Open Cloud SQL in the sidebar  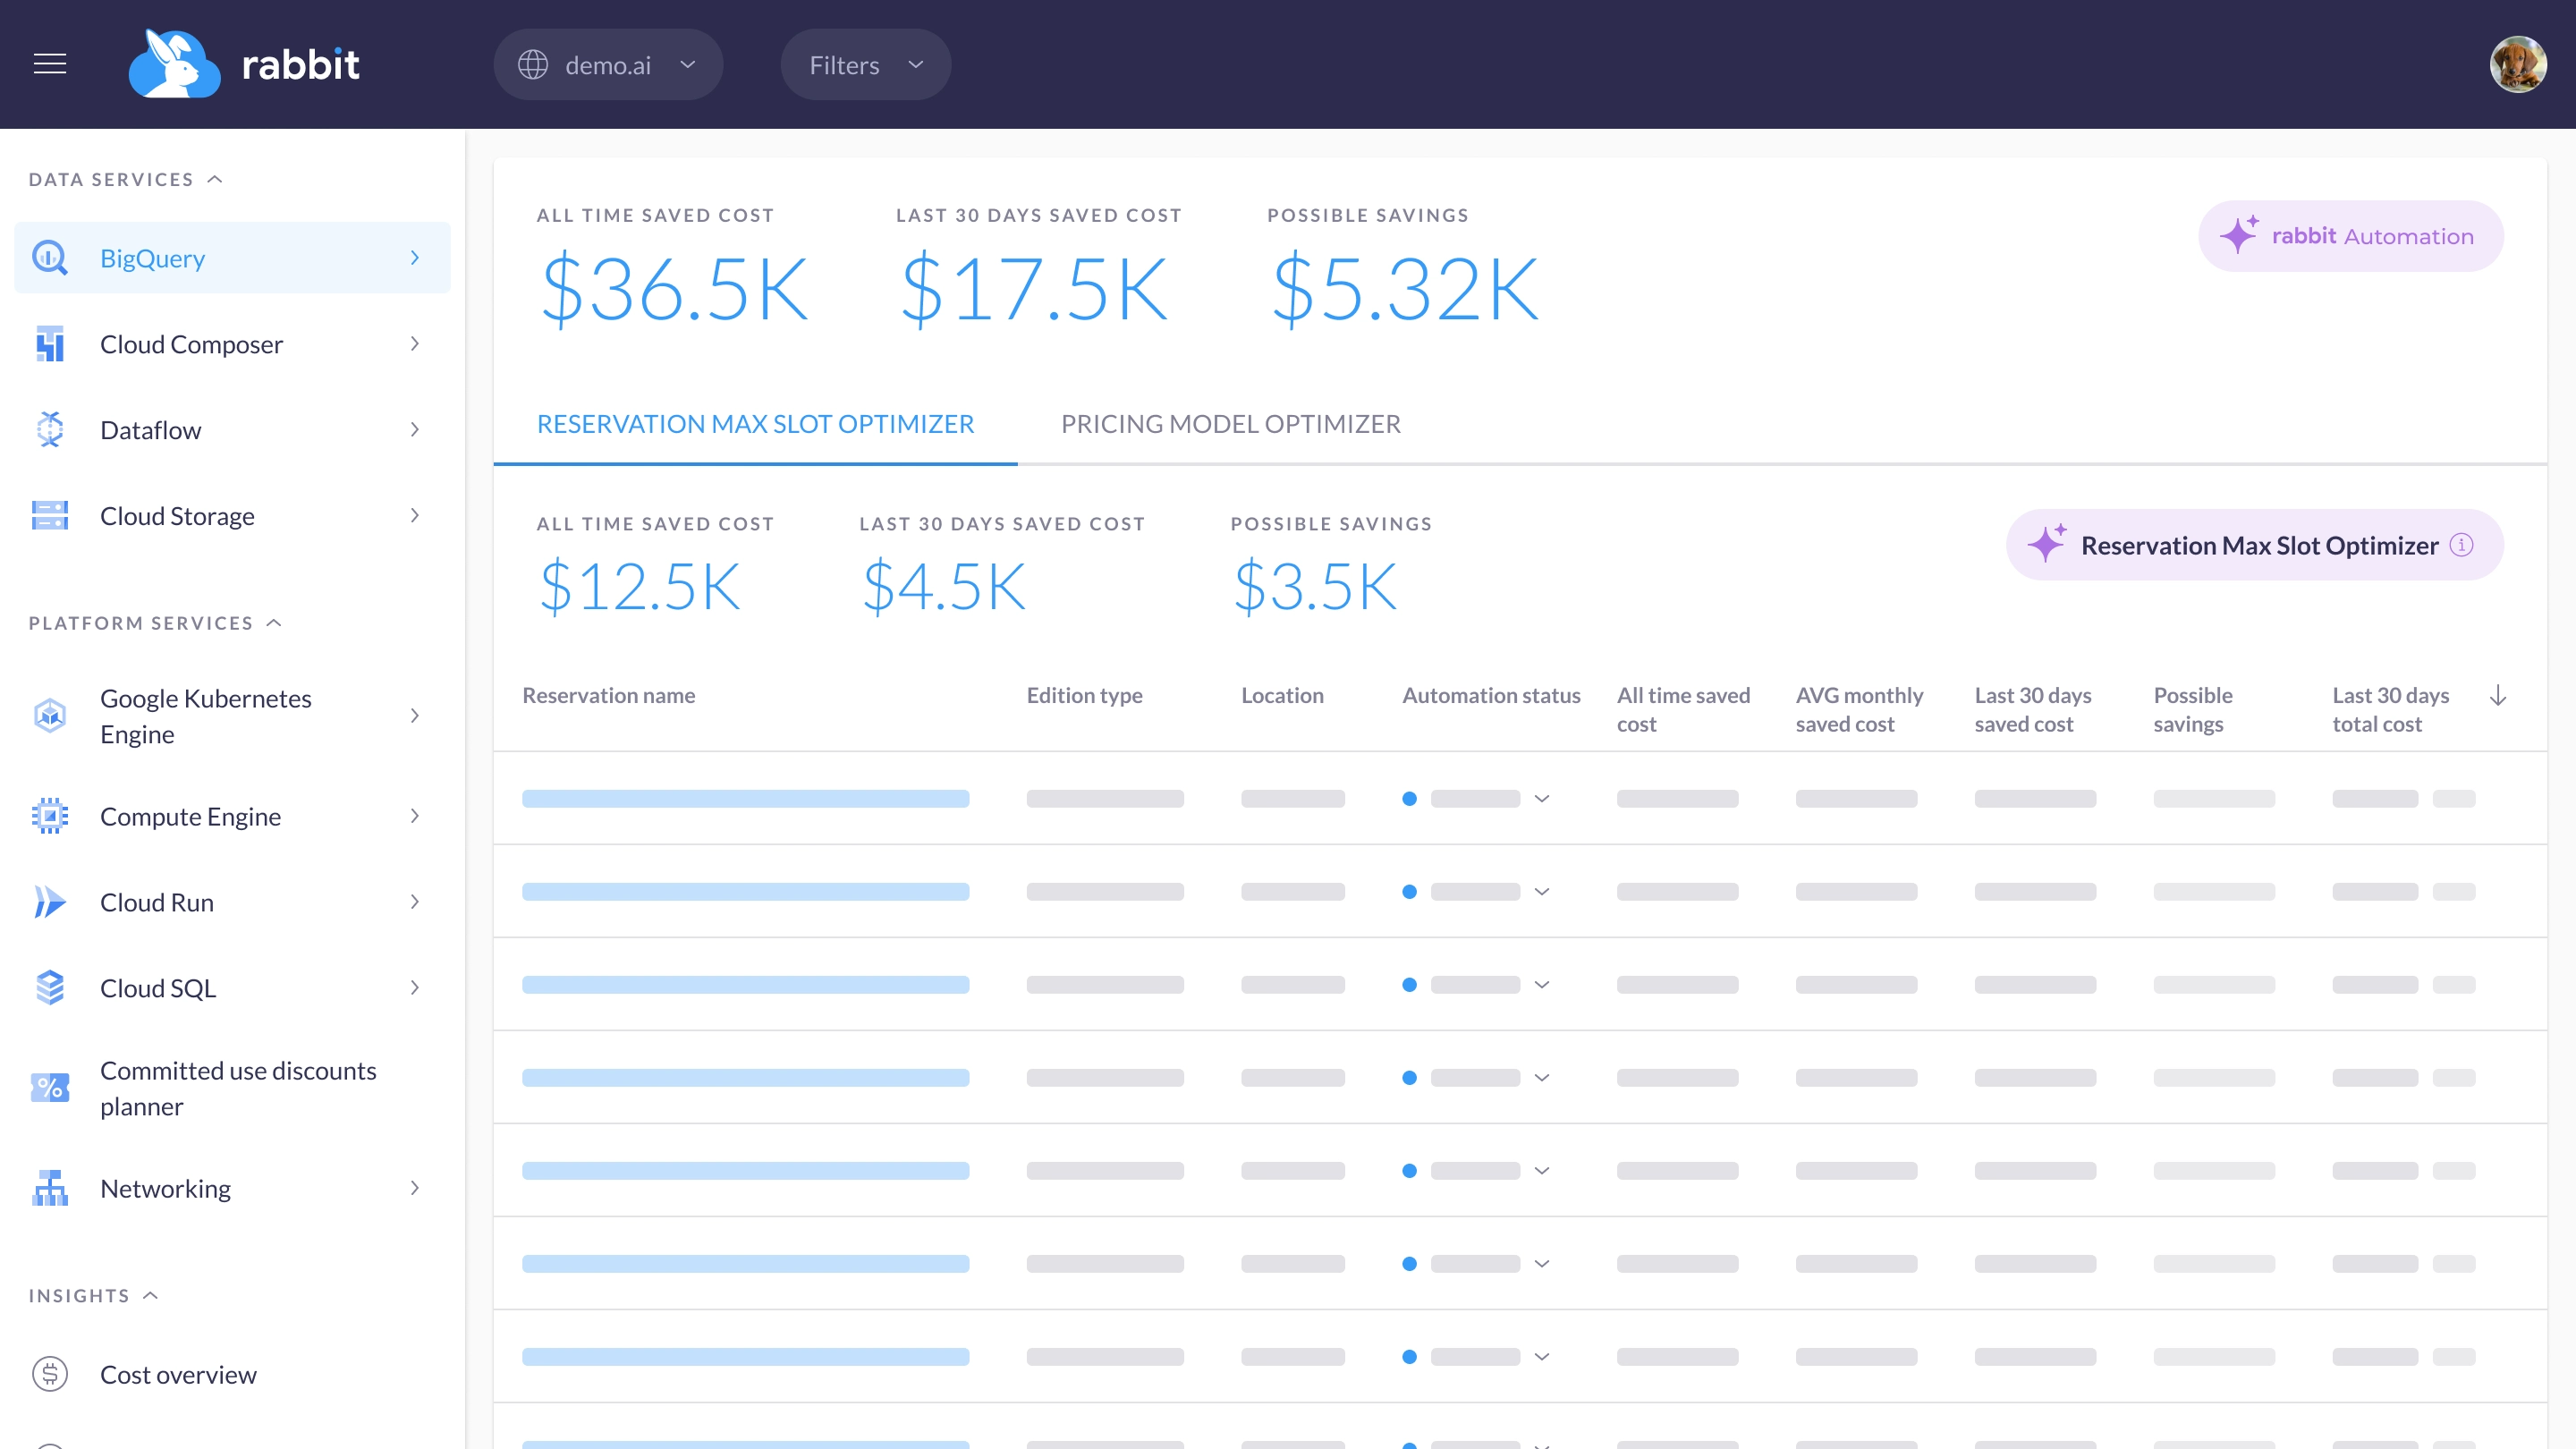pos(232,988)
